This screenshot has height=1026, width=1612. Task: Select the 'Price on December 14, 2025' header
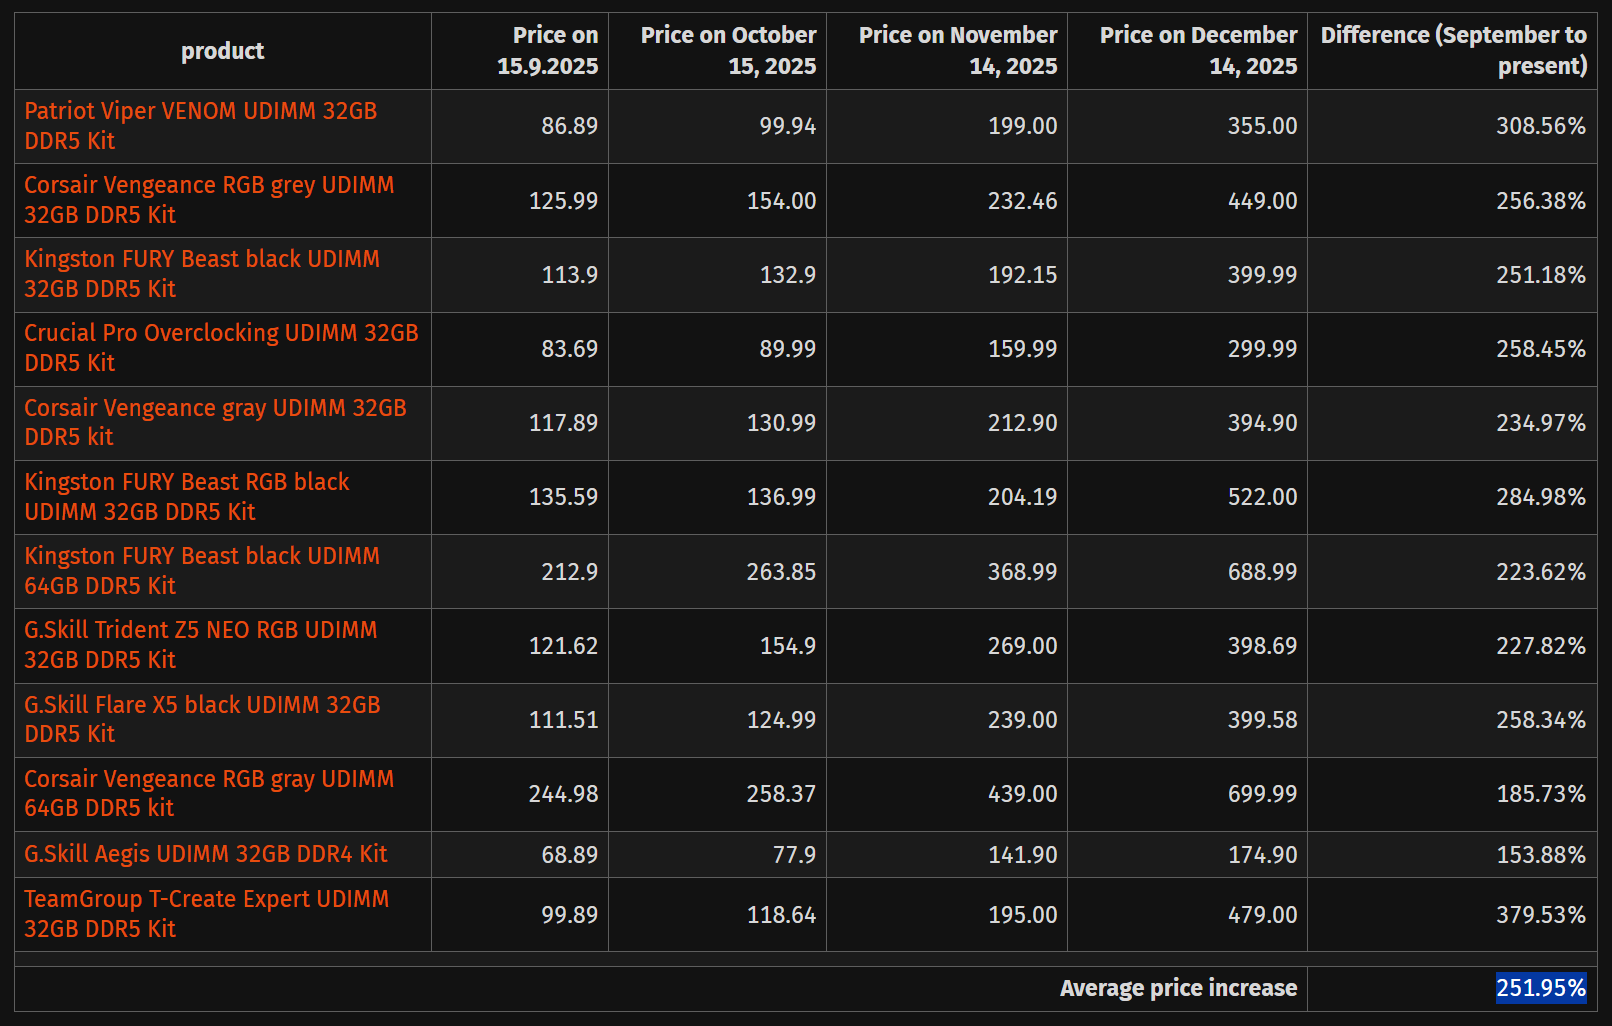click(x=1198, y=51)
